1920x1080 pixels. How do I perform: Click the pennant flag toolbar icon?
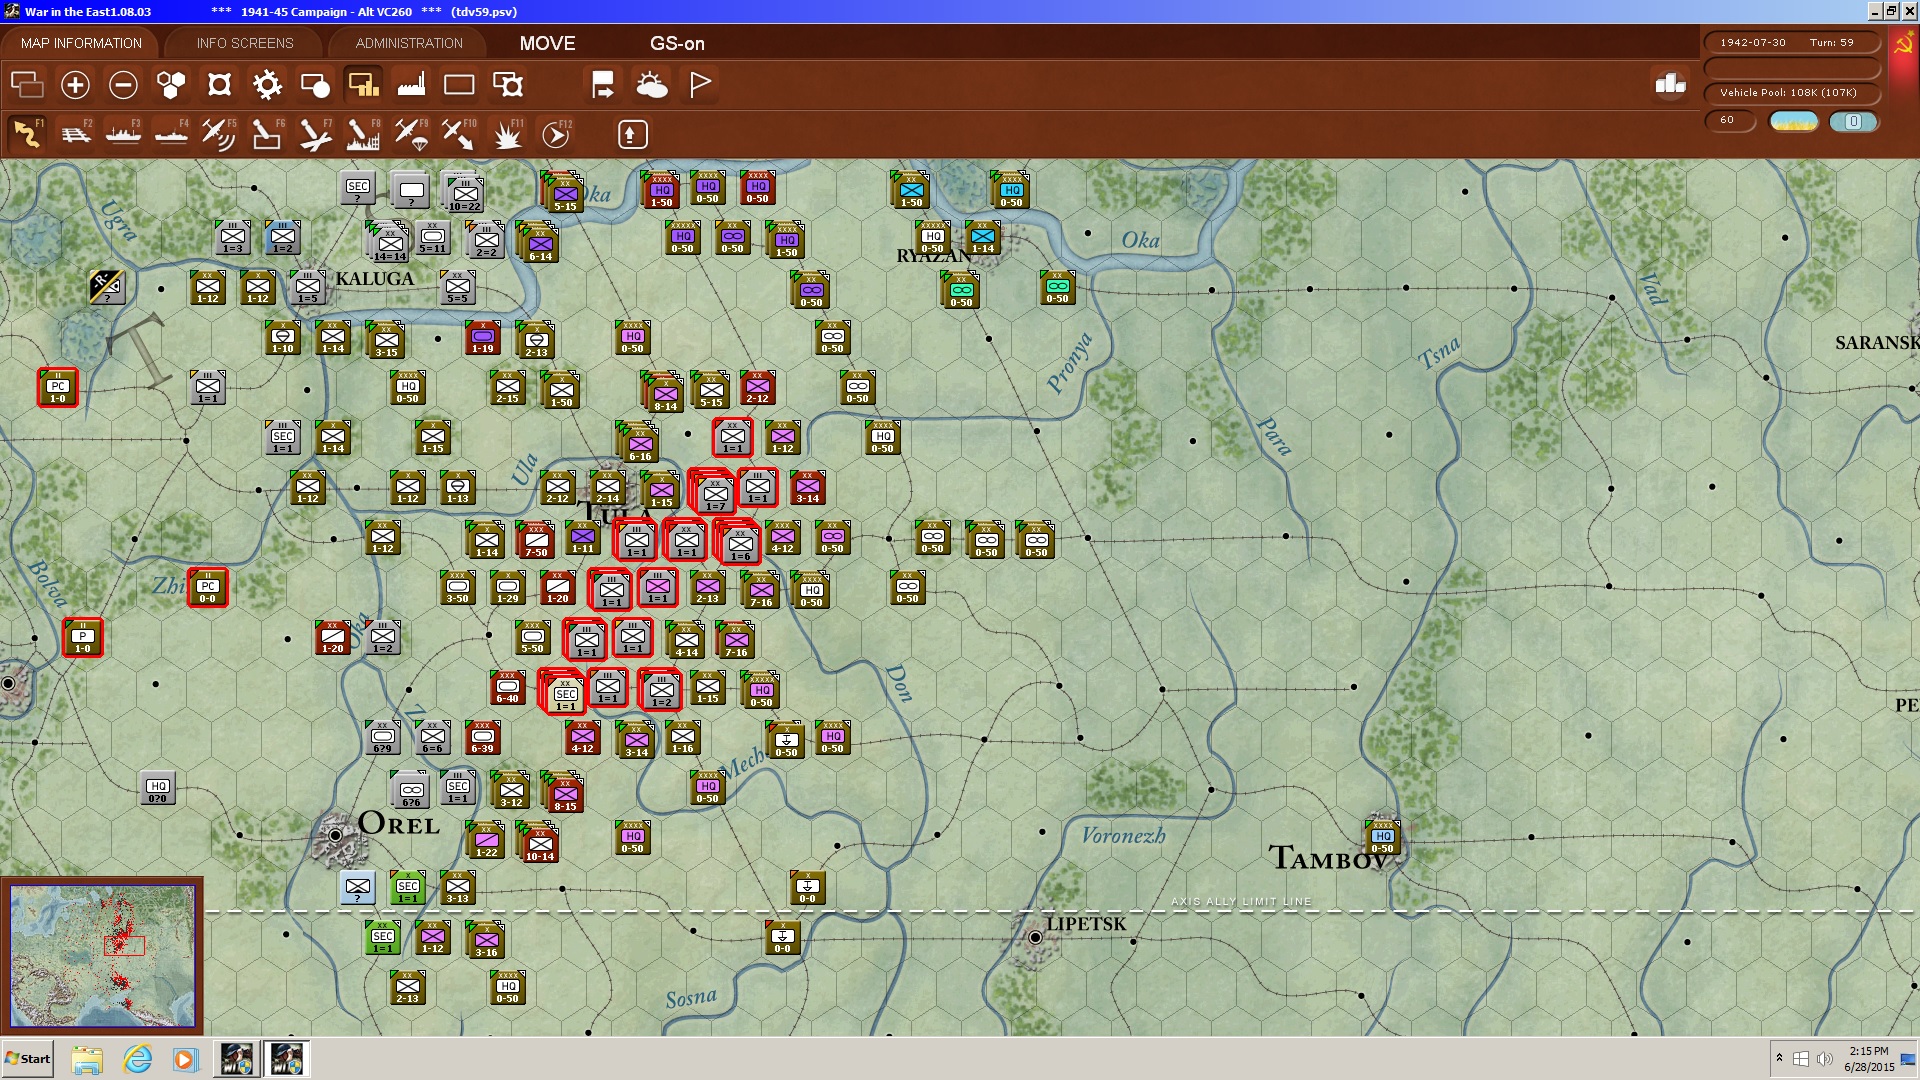pos(700,85)
